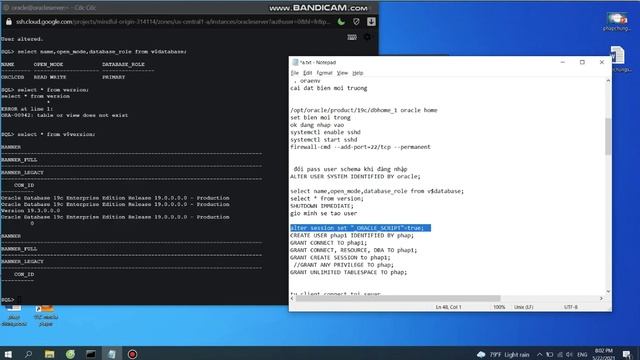Open Notepad Format menu
This screenshot has height=360, width=640.
pos(324,73)
